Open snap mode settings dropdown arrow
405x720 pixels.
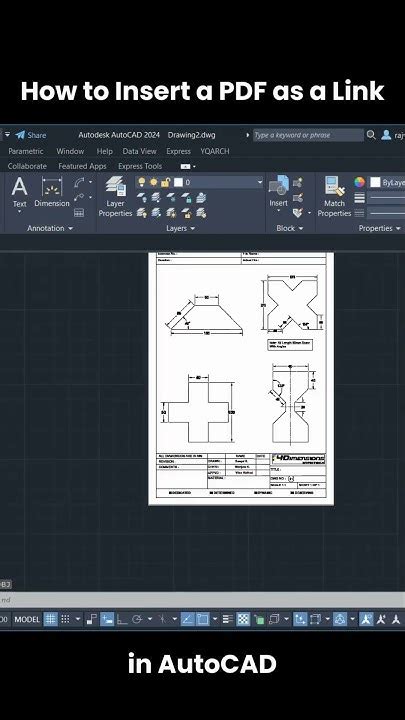coord(78,619)
